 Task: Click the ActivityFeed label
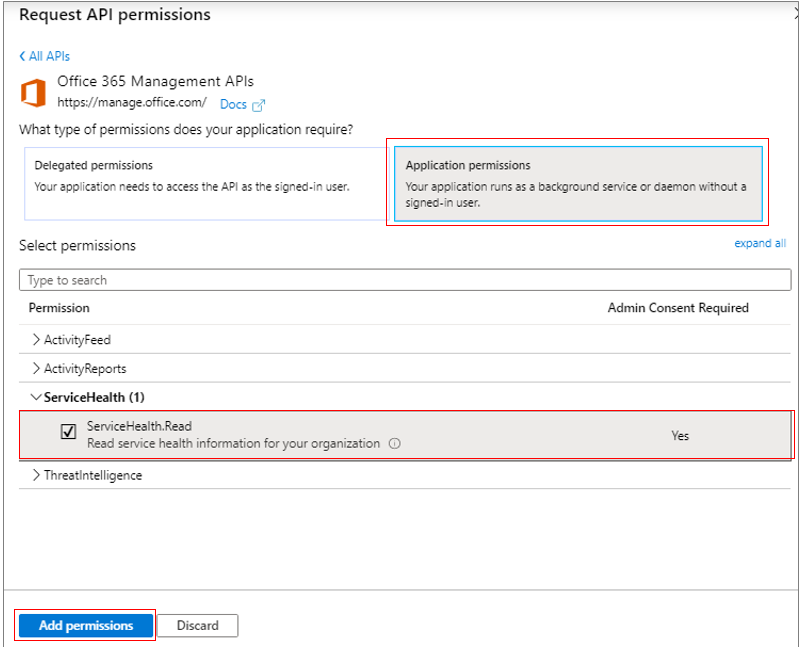point(77,340)
